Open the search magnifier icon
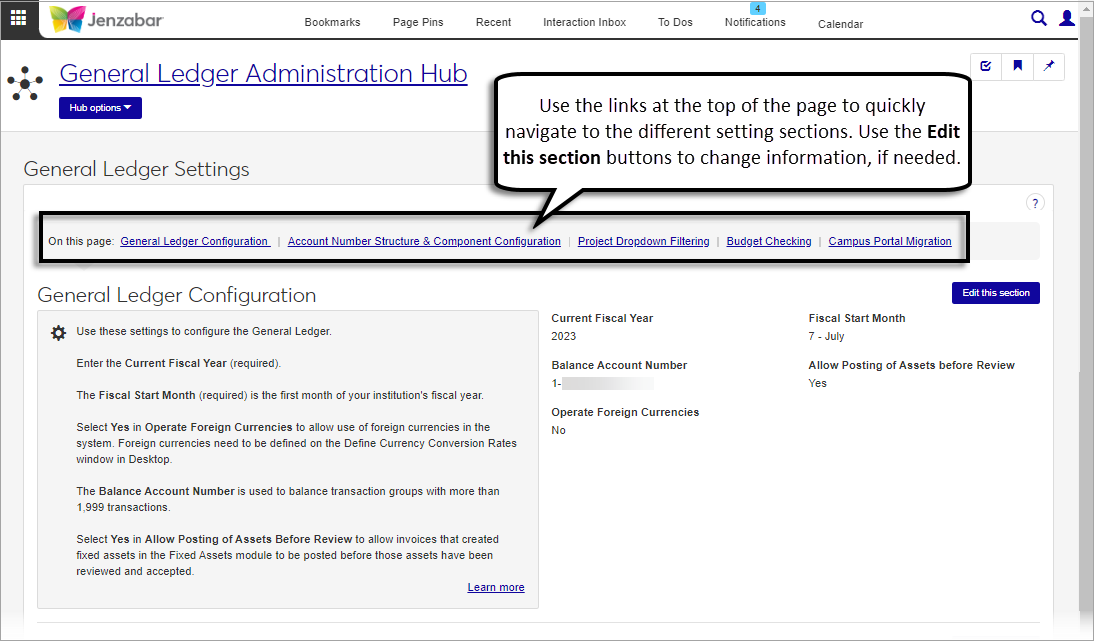 coord(1039,18)
